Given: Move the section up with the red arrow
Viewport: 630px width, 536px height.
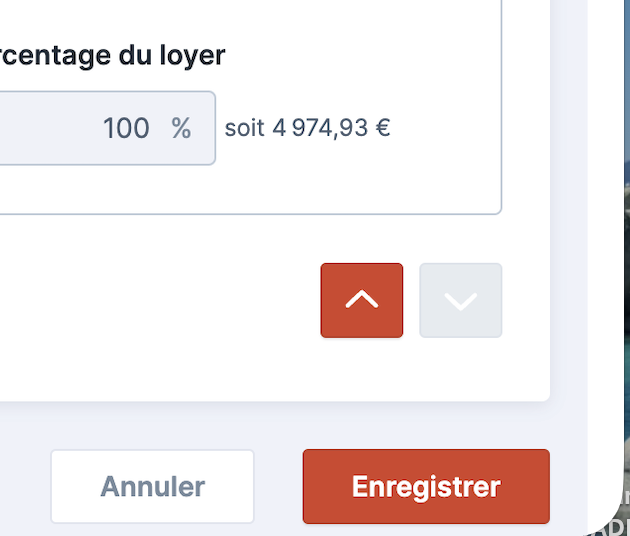Looking at the screenshot, I should point(361,300).
